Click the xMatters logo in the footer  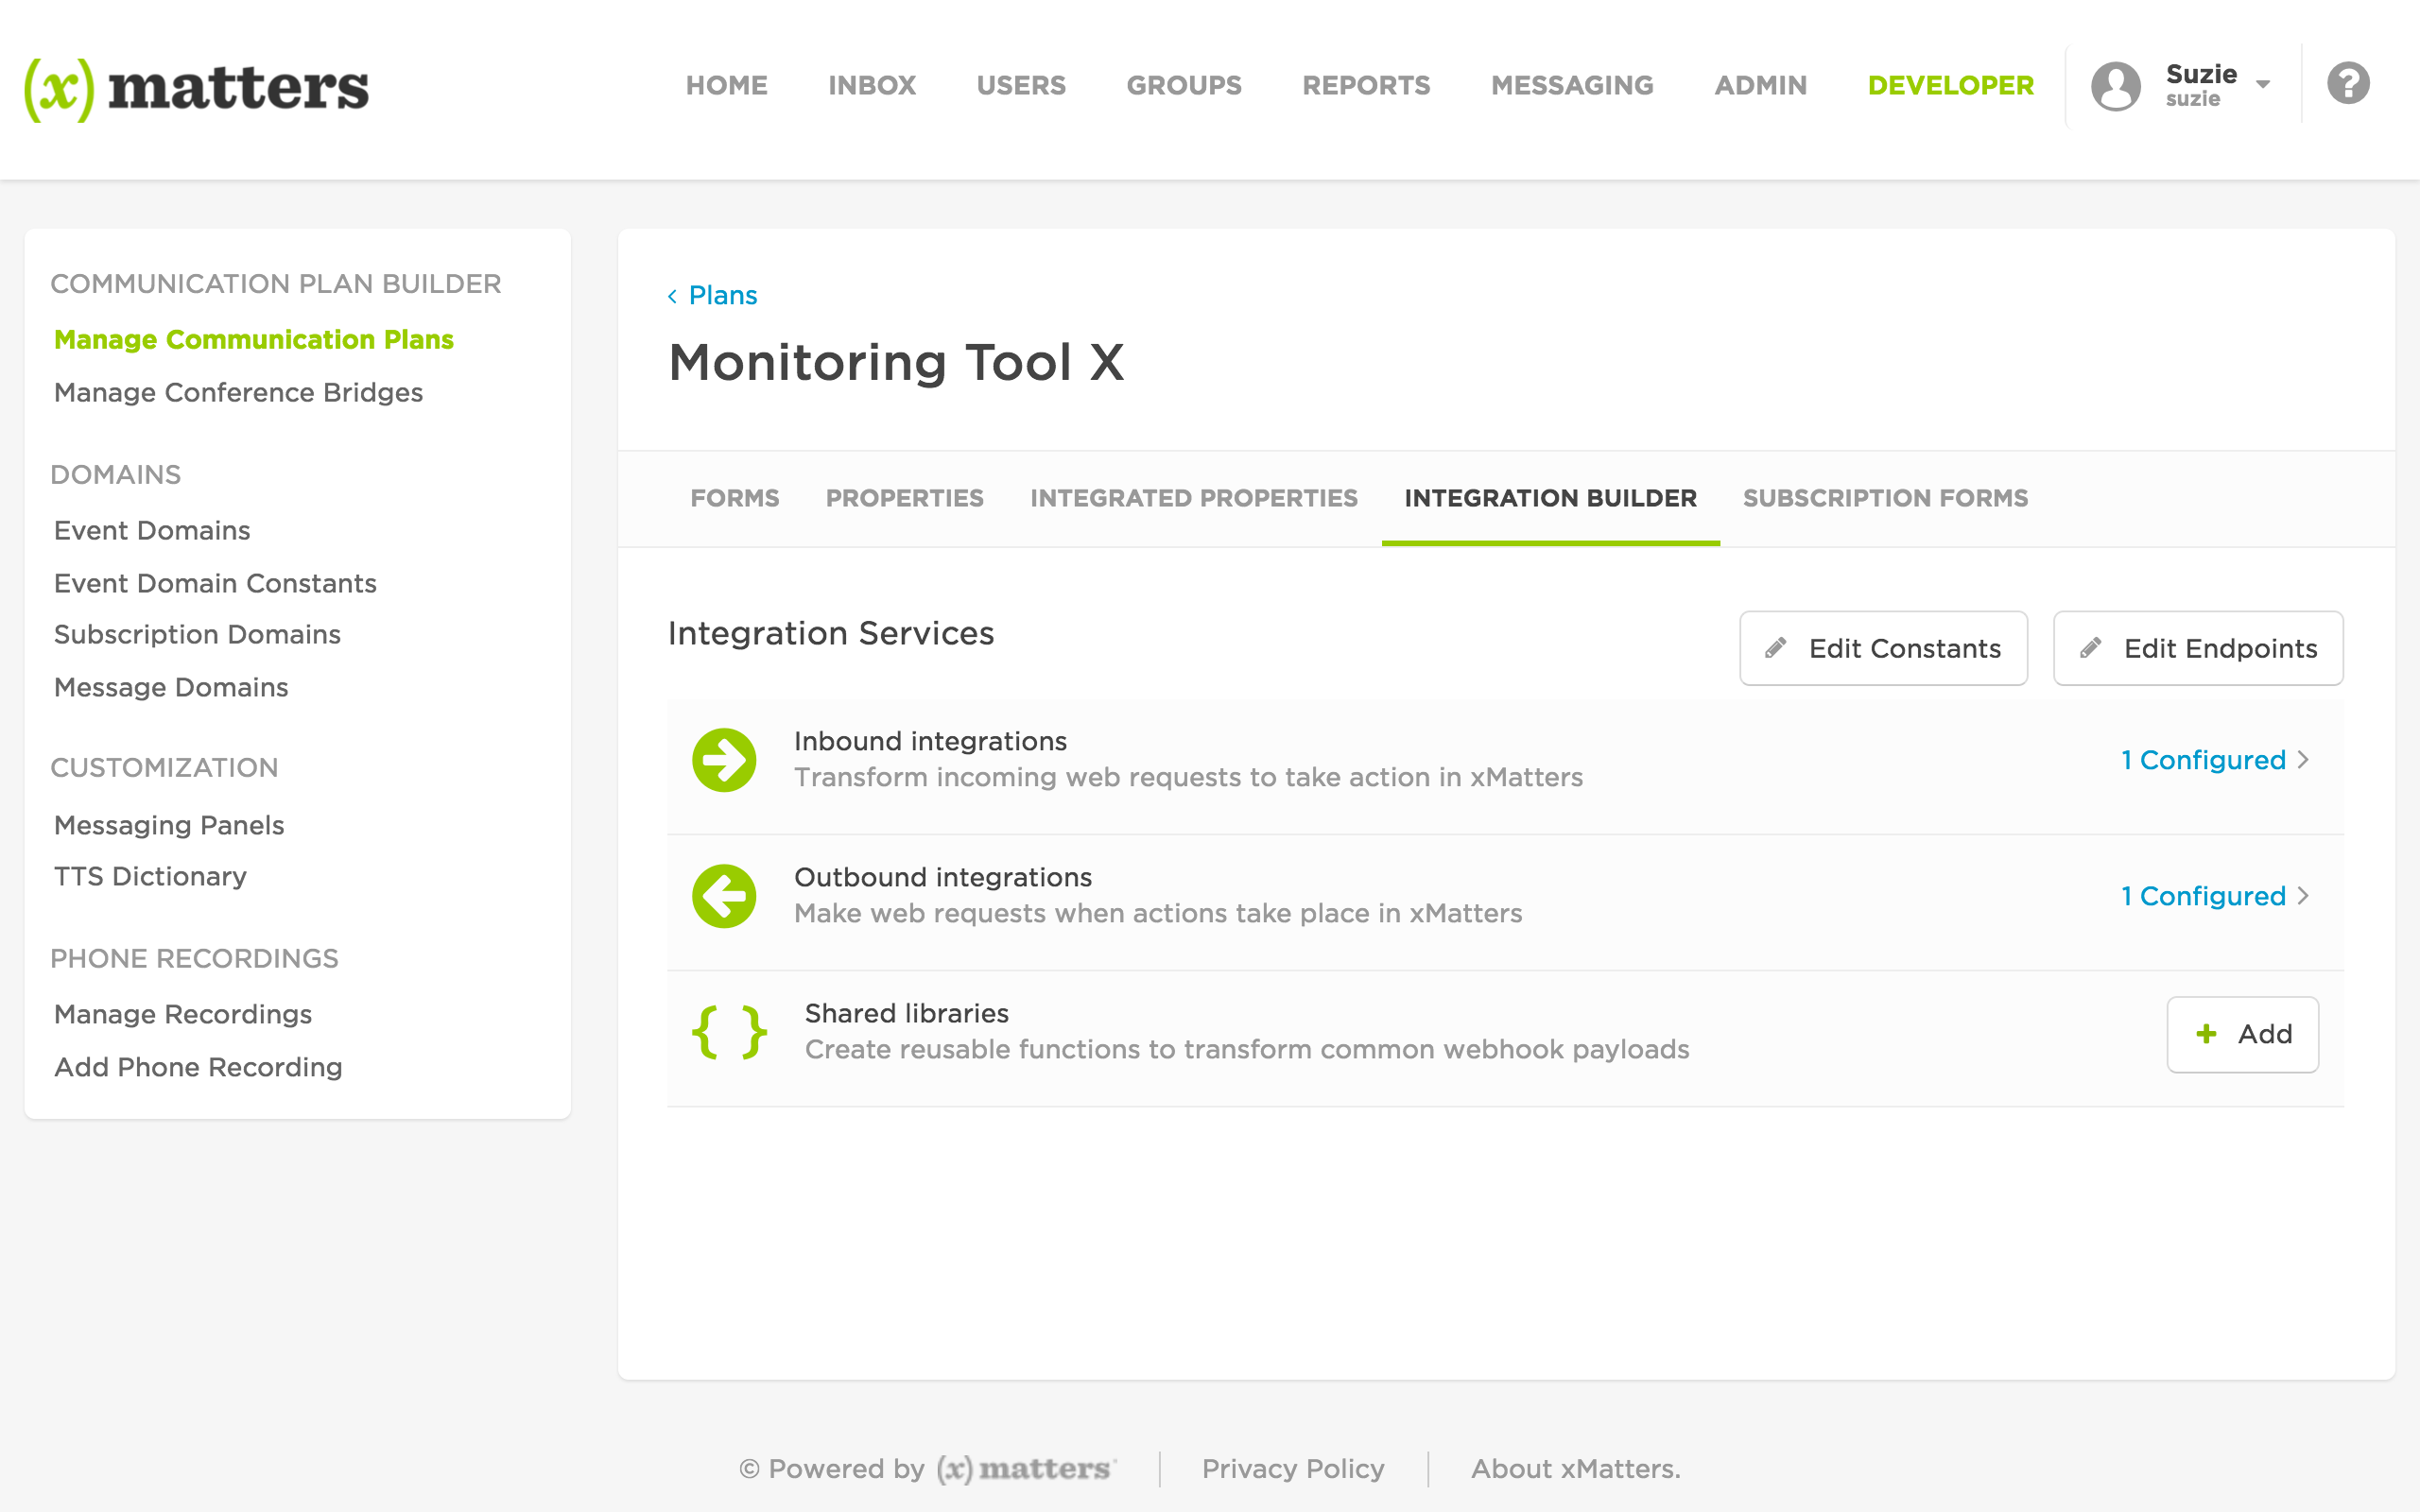1025,1468
